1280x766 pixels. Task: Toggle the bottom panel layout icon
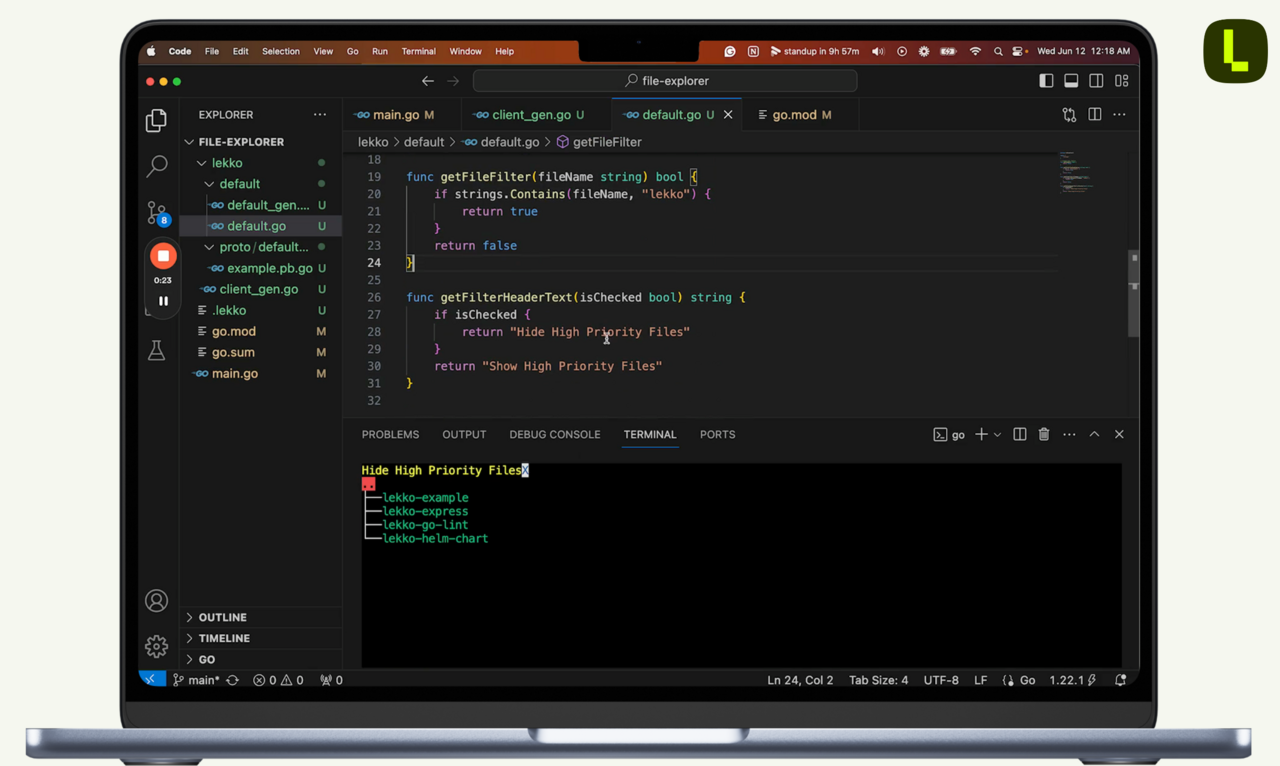1071,81
